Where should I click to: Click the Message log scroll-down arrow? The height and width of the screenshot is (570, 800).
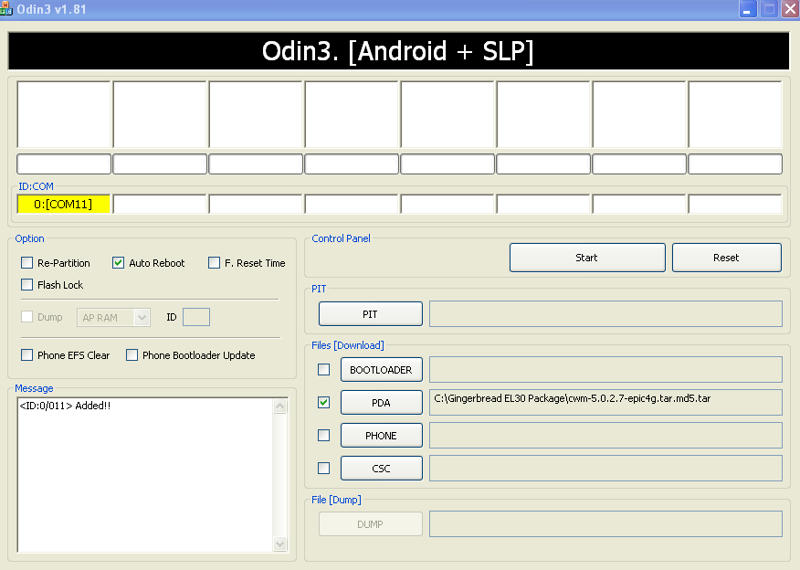tap(280, 544)
